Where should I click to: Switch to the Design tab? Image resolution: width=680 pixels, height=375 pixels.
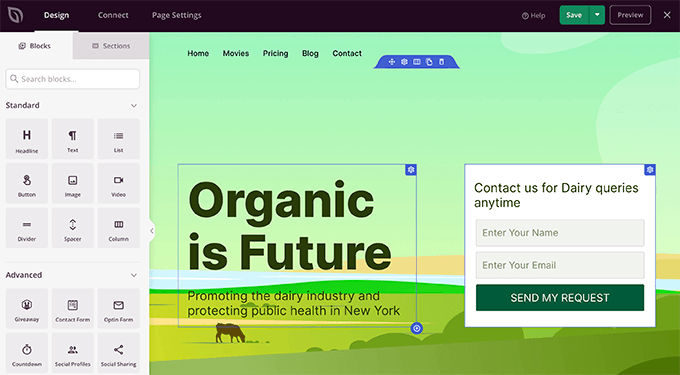click(x=56, y=15)
